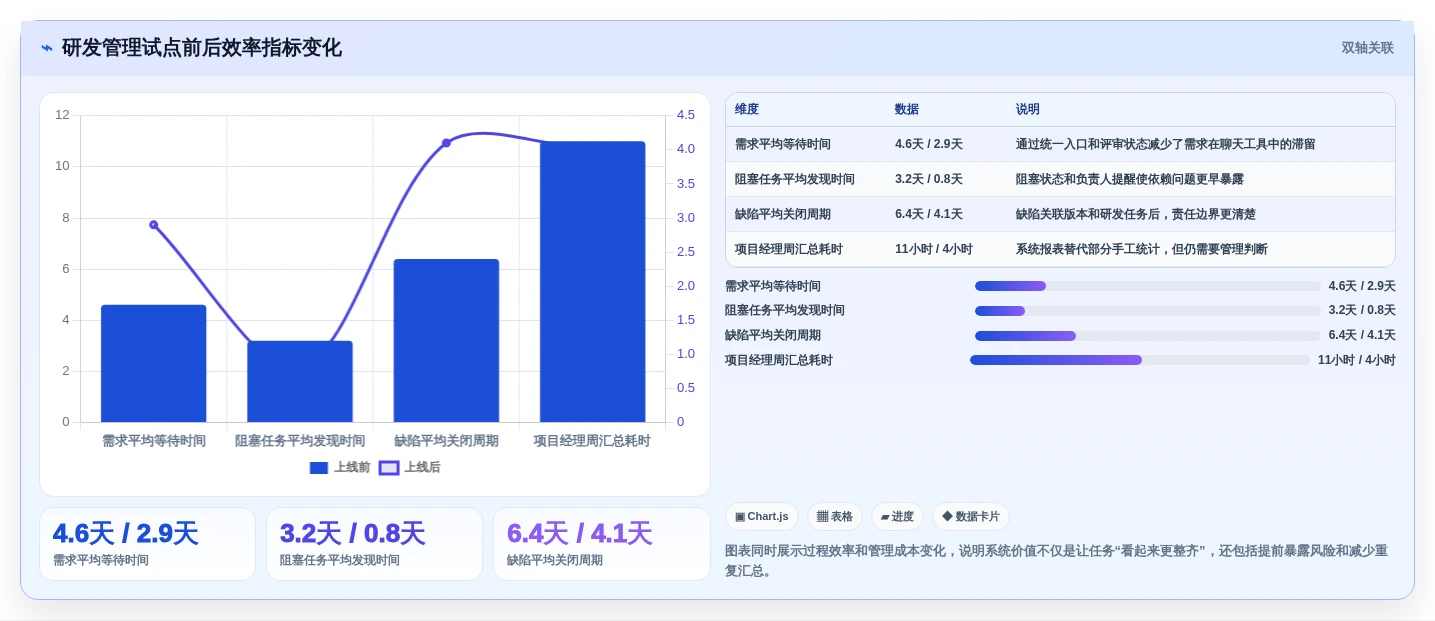Viewport: 1435px width, 621px height.
Task: Select table cell 需求平均等待时间
Action: [x=783, y=144]
